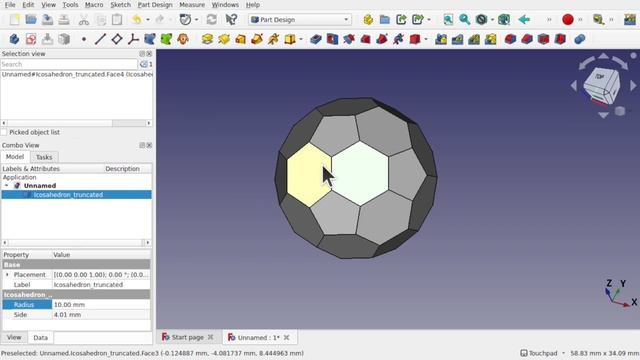This screenshot has width=640, height=360.
Task: Click the New document icon
Action: point(15,20)
